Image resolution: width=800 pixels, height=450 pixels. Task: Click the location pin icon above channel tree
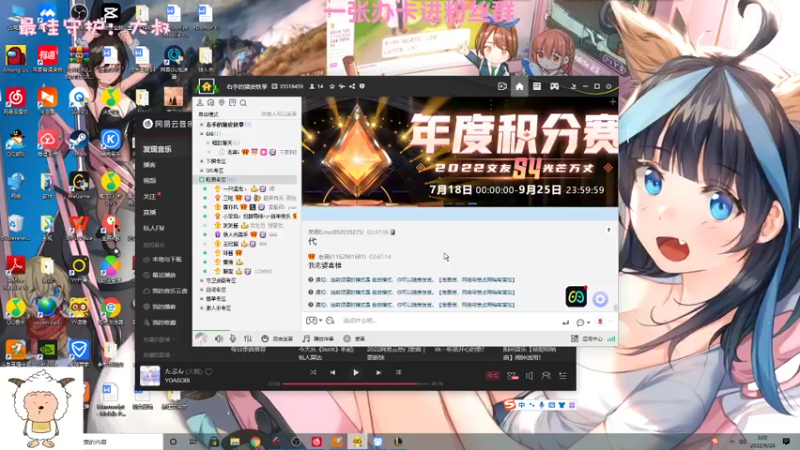pos(221,103)
